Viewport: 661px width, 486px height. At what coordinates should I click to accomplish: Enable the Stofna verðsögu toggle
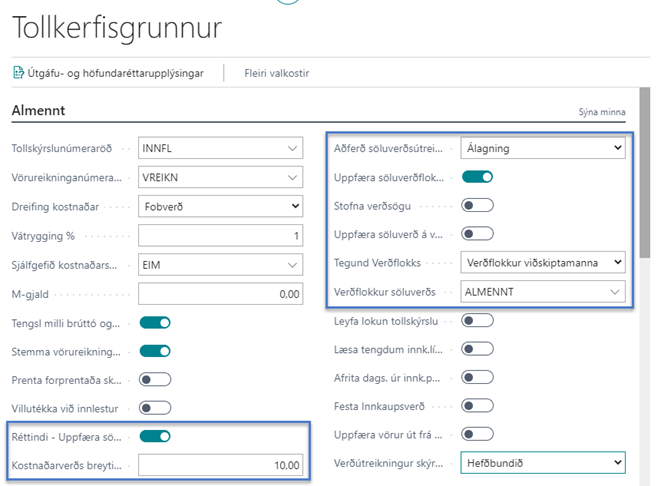pos(478,206)
